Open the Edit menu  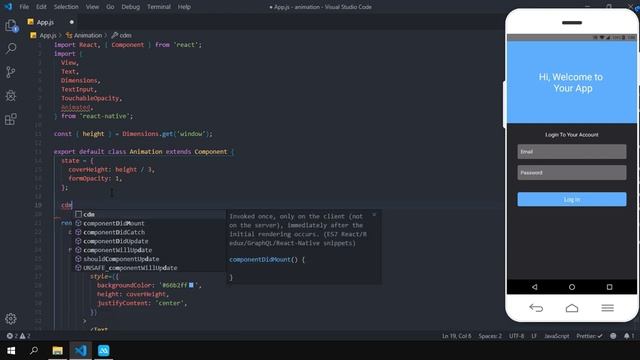41,7
